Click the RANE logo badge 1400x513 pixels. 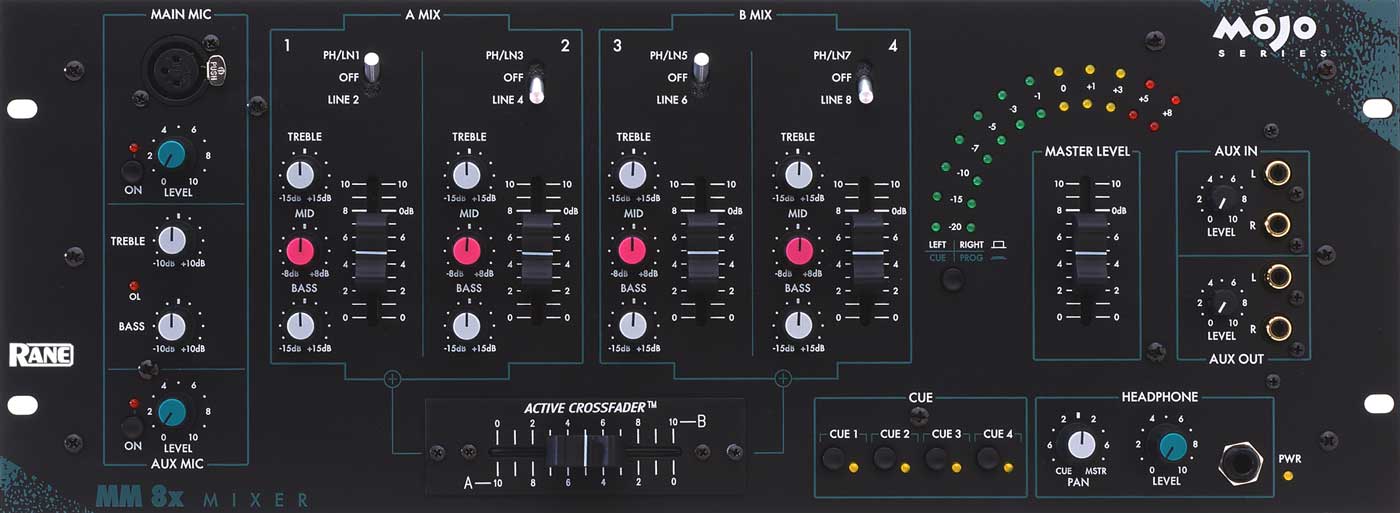pos(40,355)
